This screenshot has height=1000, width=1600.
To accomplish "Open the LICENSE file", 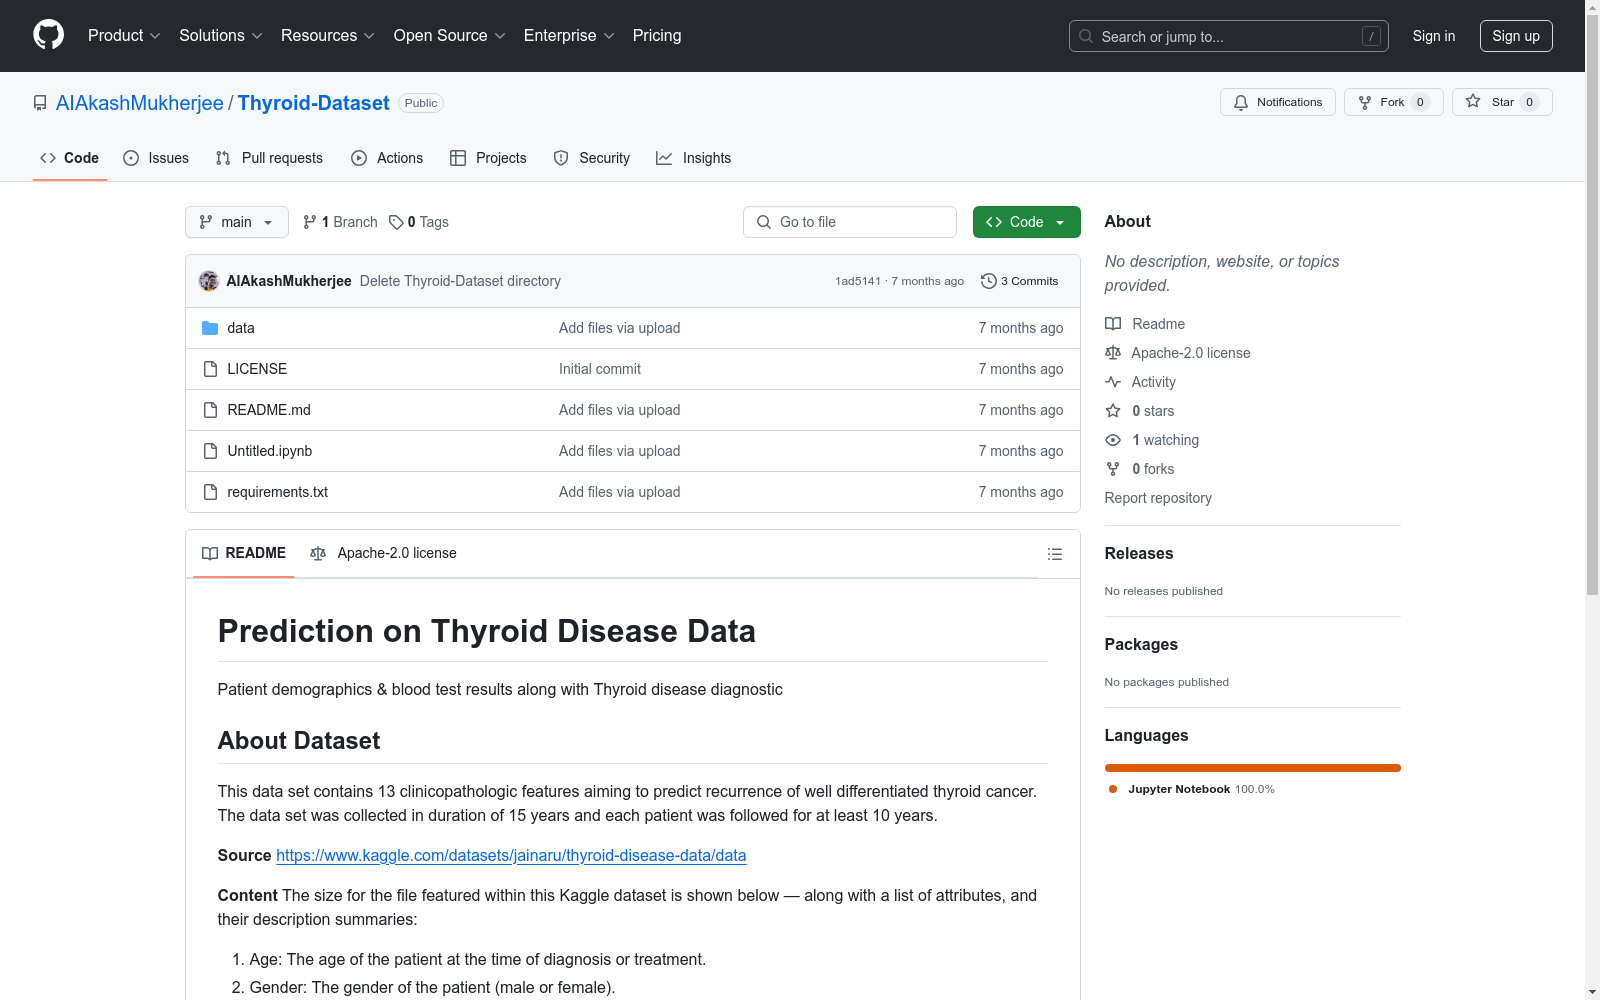I will pos(257,369).
